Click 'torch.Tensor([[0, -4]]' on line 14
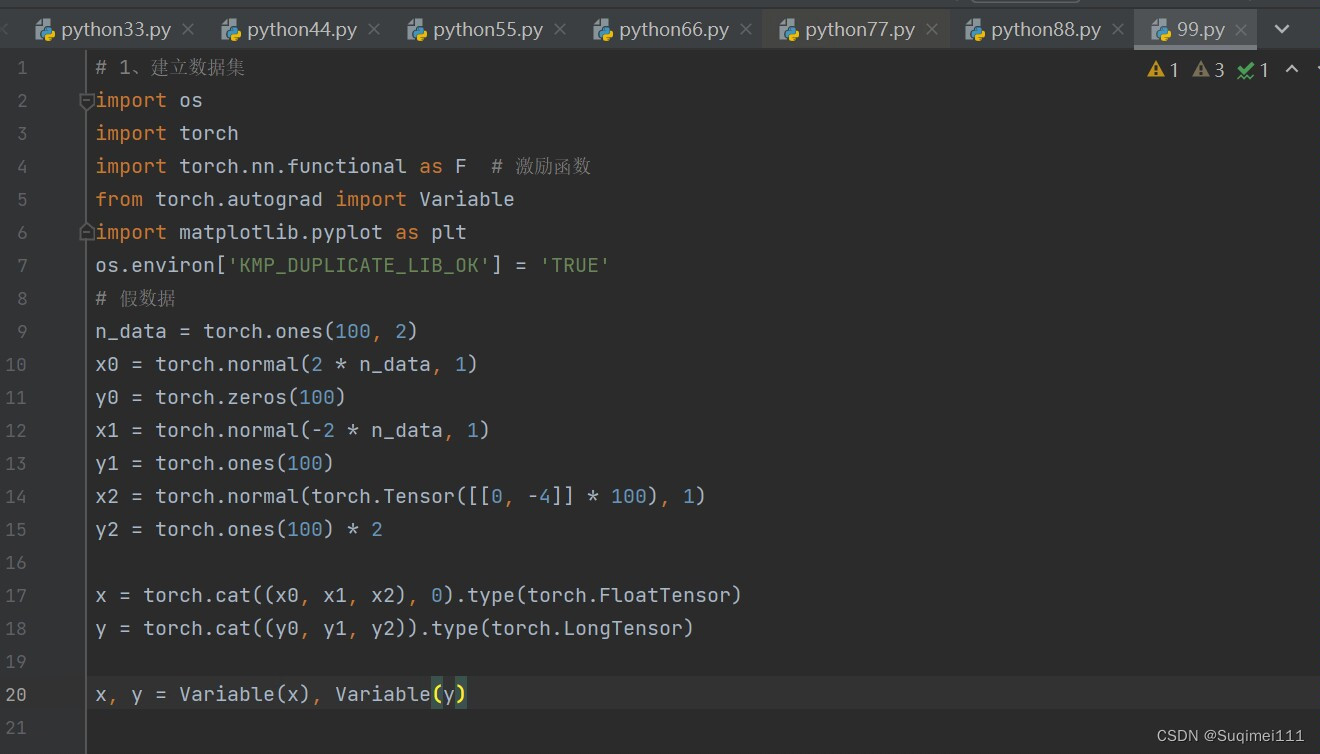Screen dimensions: 1320x754 [x=443, y=496]
